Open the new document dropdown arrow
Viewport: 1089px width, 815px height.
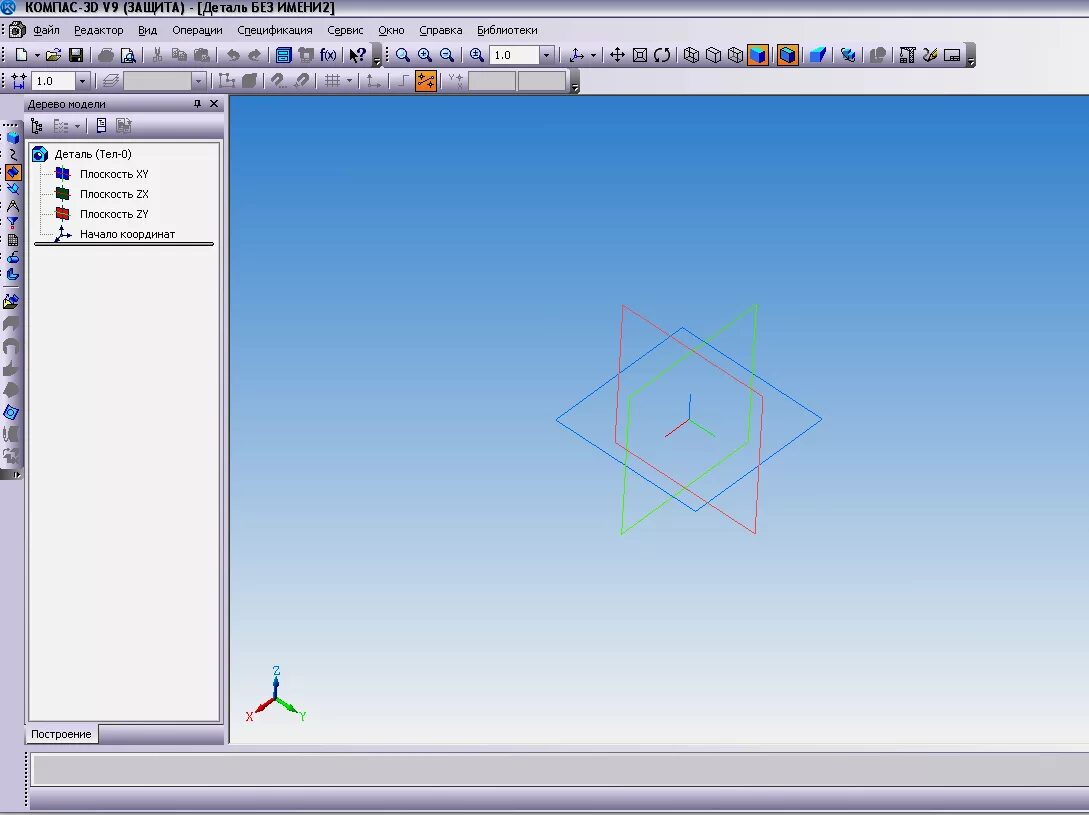37,56
